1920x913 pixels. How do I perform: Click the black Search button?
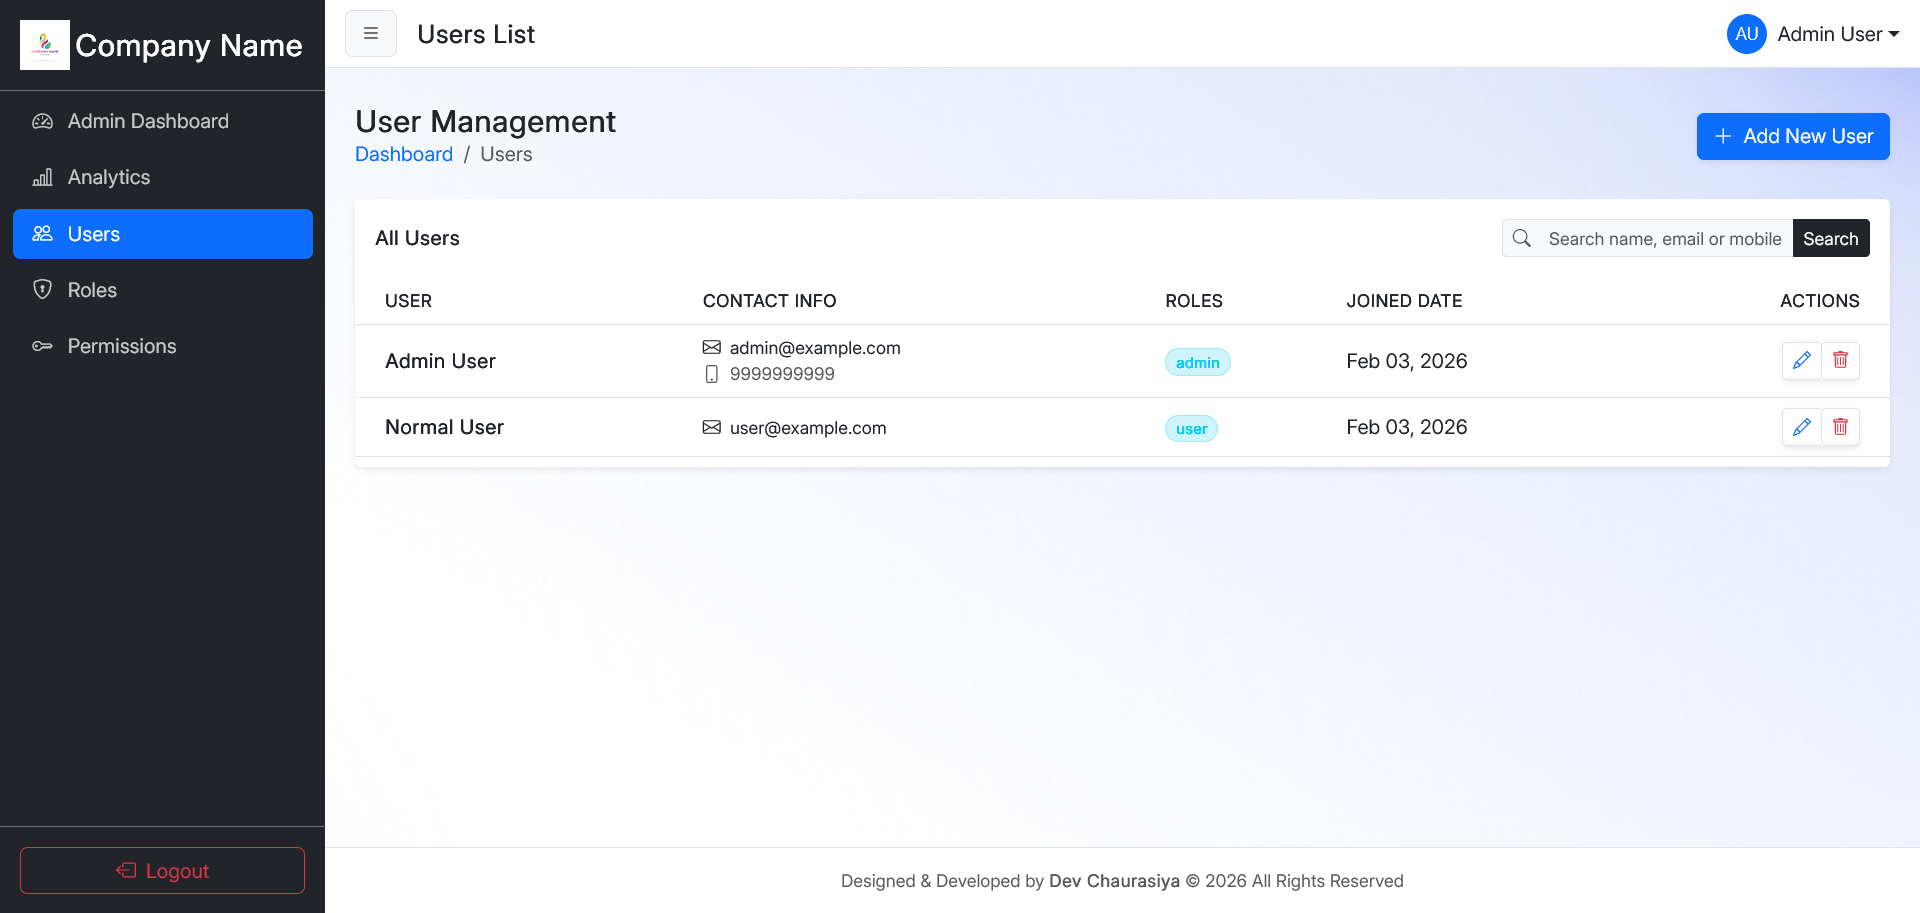click(1830, 239)
